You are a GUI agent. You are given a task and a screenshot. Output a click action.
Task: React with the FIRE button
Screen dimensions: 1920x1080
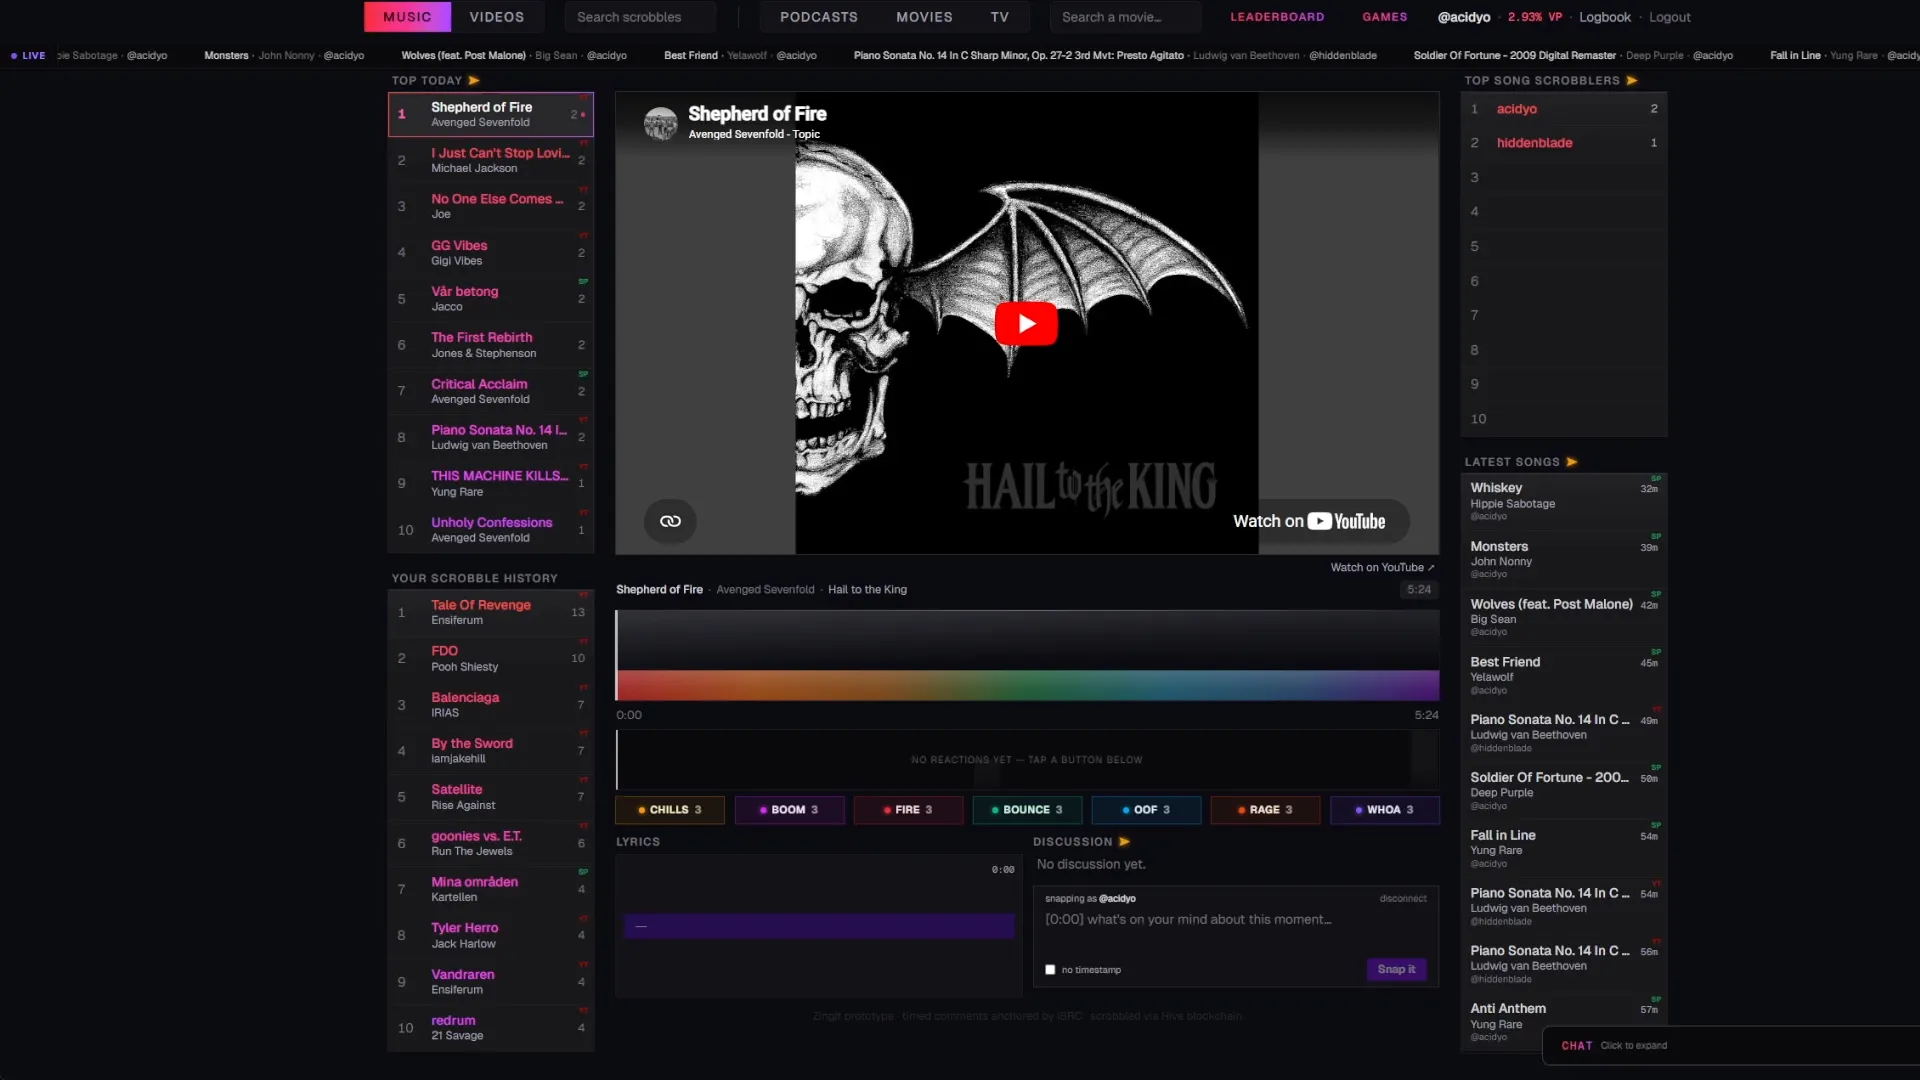point(908,810)
